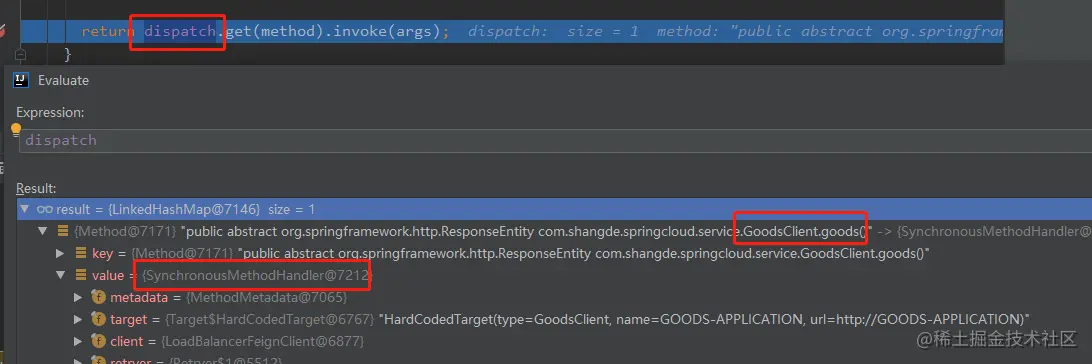1092x364 pixels.
Task: Expand the client LoadBalancerFeignClient node
Action: click(x=78, y=342)
